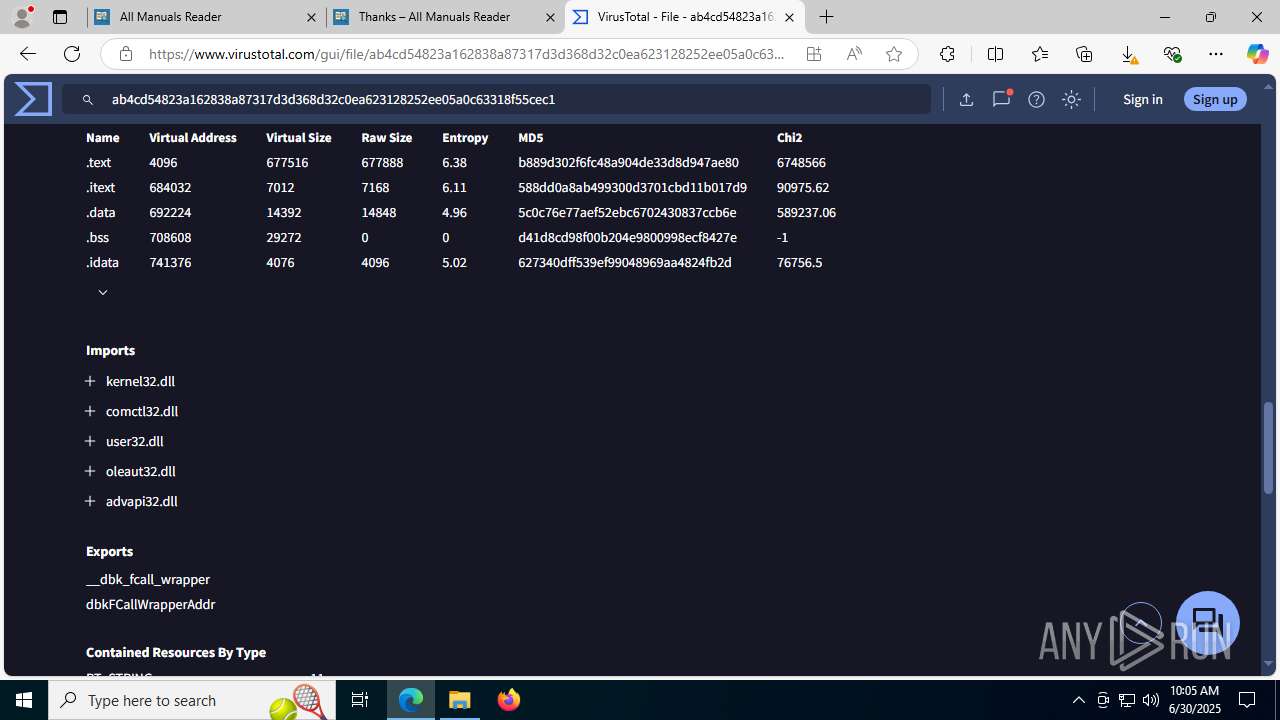Open the notifications chat icon
The width and height of the screenshot is (1280, 720).
pyautogui.click(x=1001, y=99)
